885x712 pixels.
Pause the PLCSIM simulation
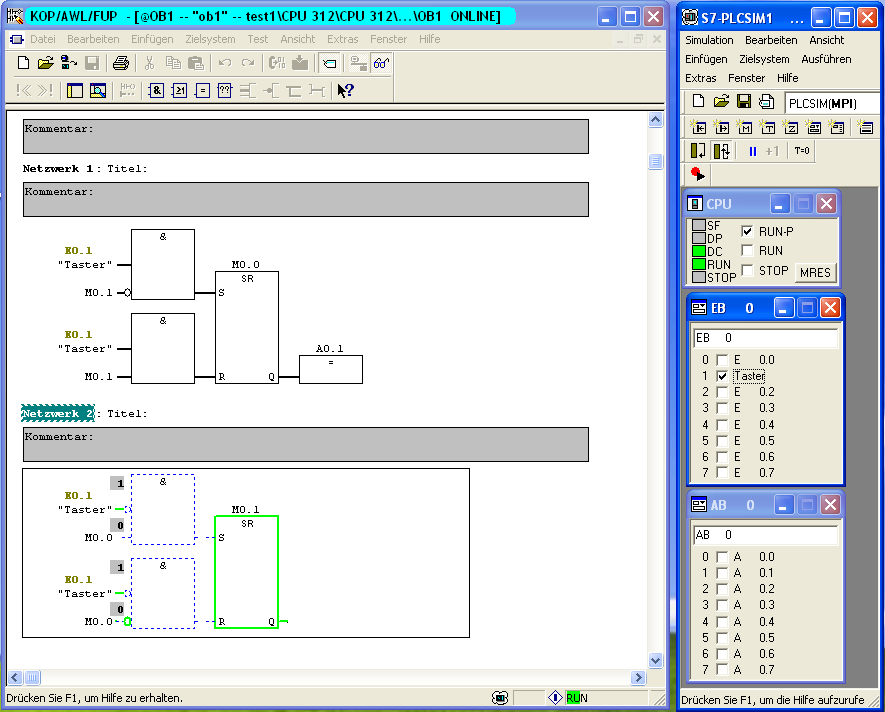click(x=752, y=151)
